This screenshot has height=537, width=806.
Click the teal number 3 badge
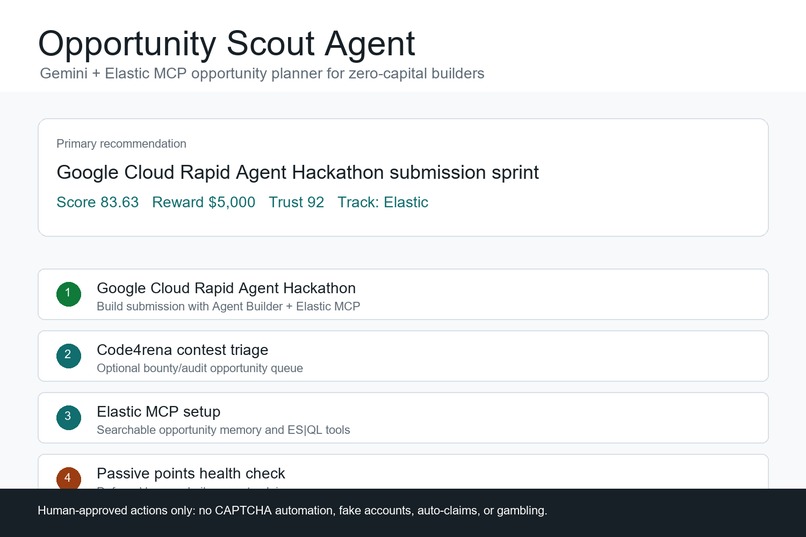point(68,417)
